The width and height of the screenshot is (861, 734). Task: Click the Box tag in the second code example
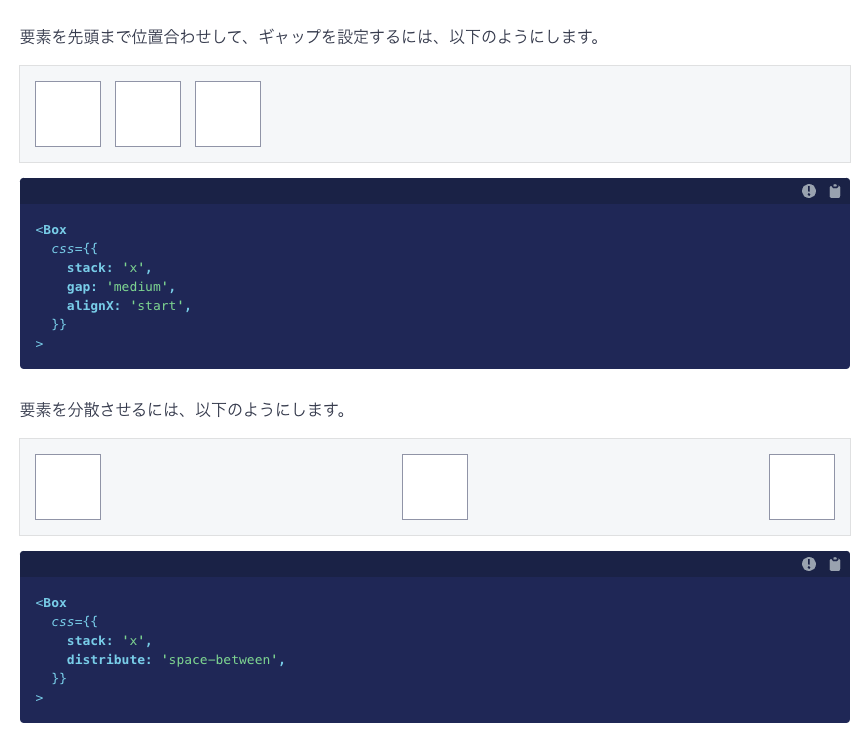[x=51, y=602]
